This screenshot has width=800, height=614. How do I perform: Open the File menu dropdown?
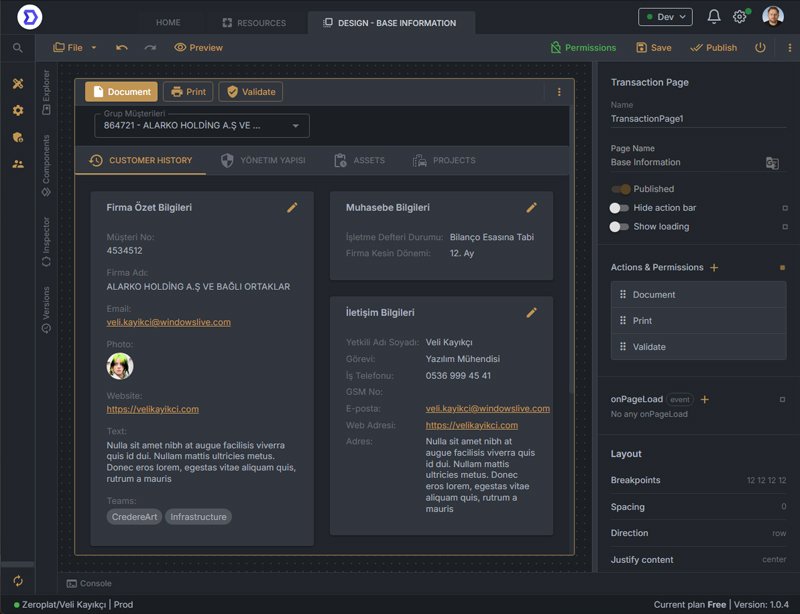pos(76,47)
